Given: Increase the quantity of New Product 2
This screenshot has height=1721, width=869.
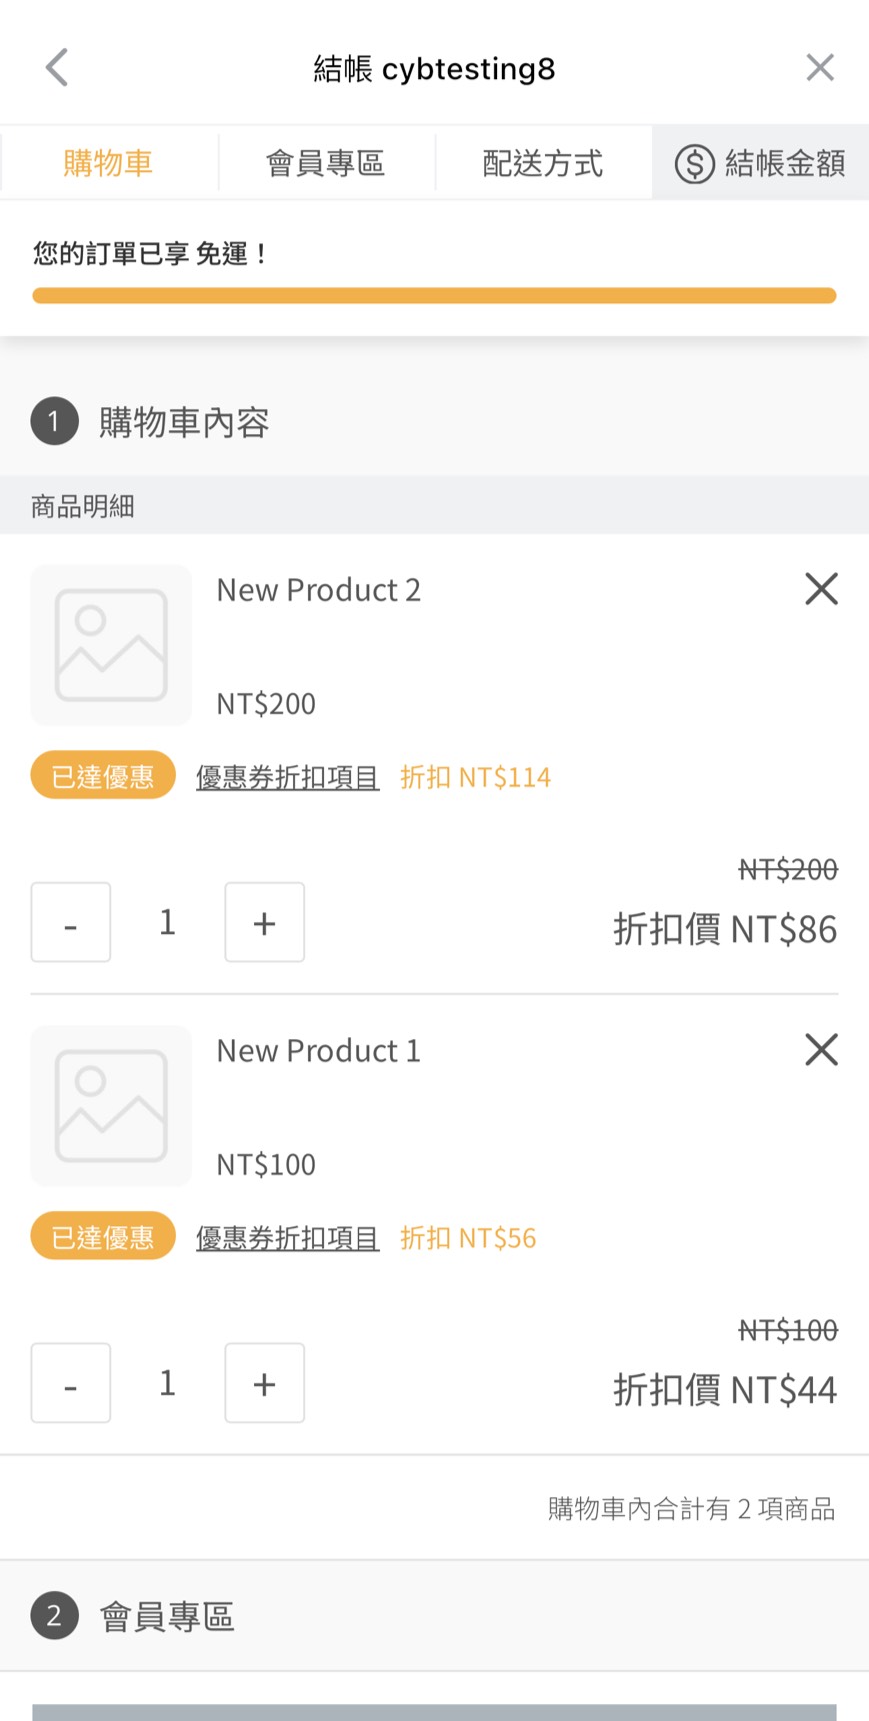Looking at the screenshot, I should [264, 923].
